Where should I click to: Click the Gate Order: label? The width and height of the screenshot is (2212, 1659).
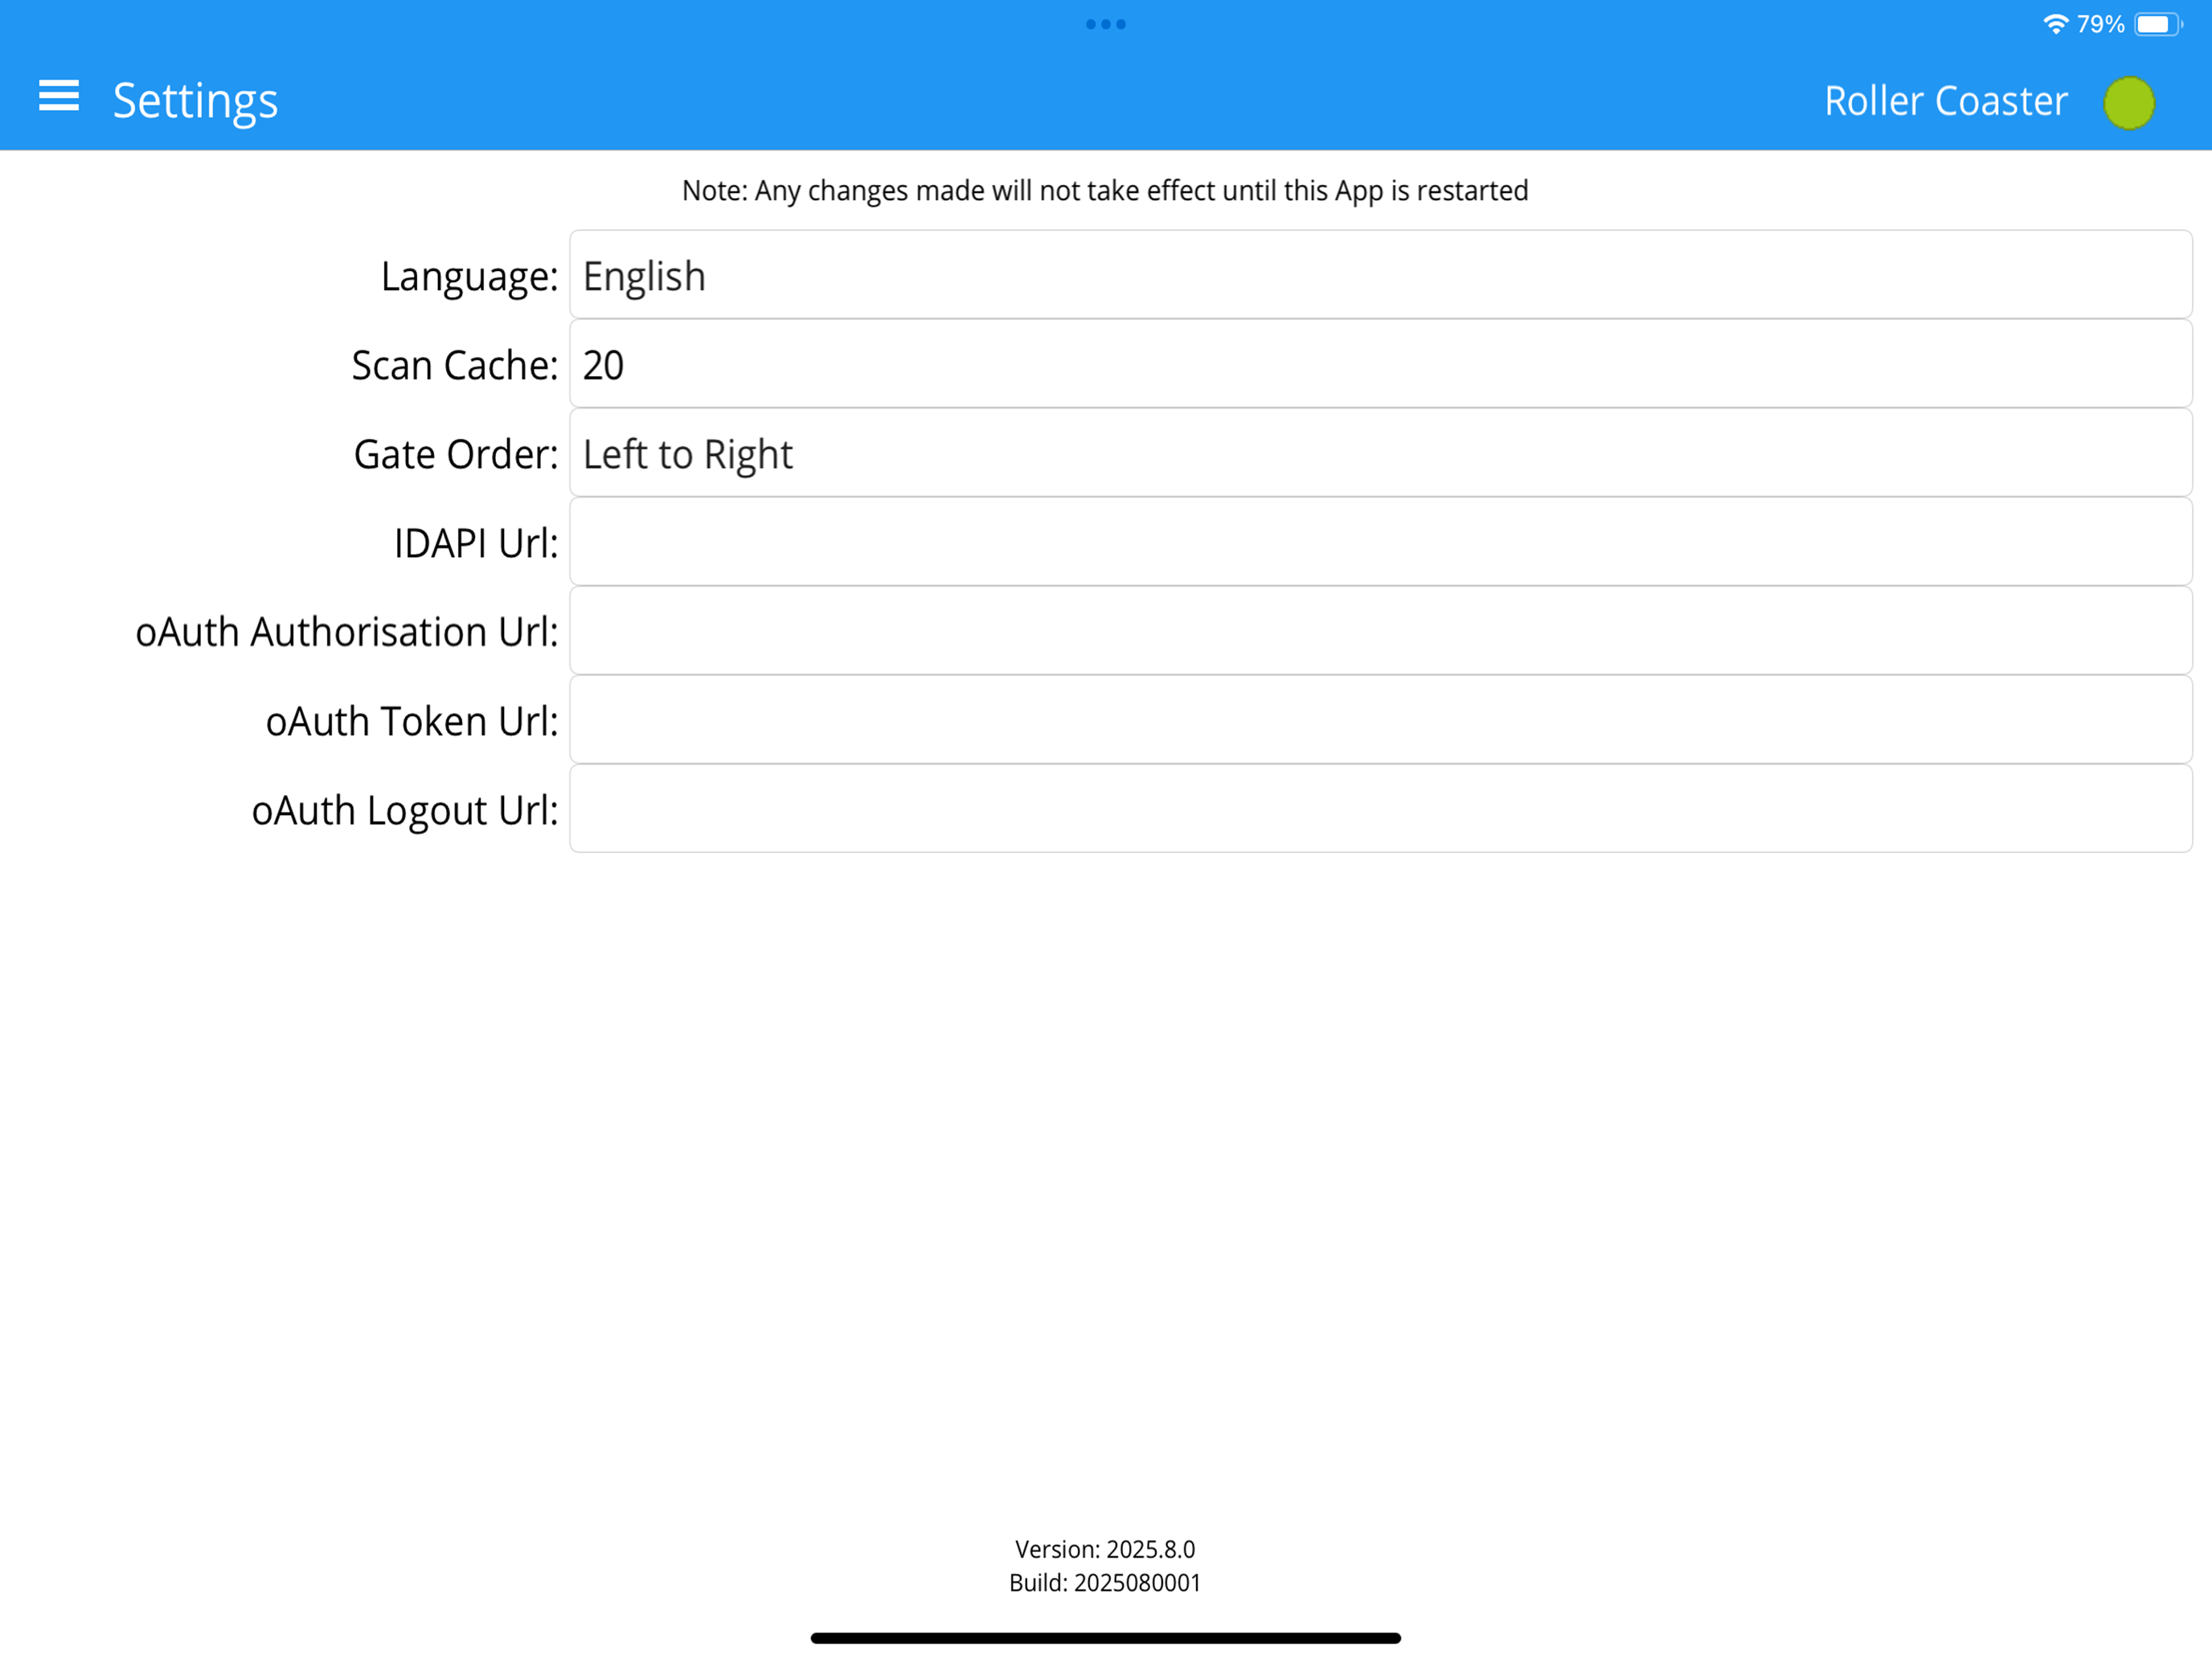pos(456,454)
